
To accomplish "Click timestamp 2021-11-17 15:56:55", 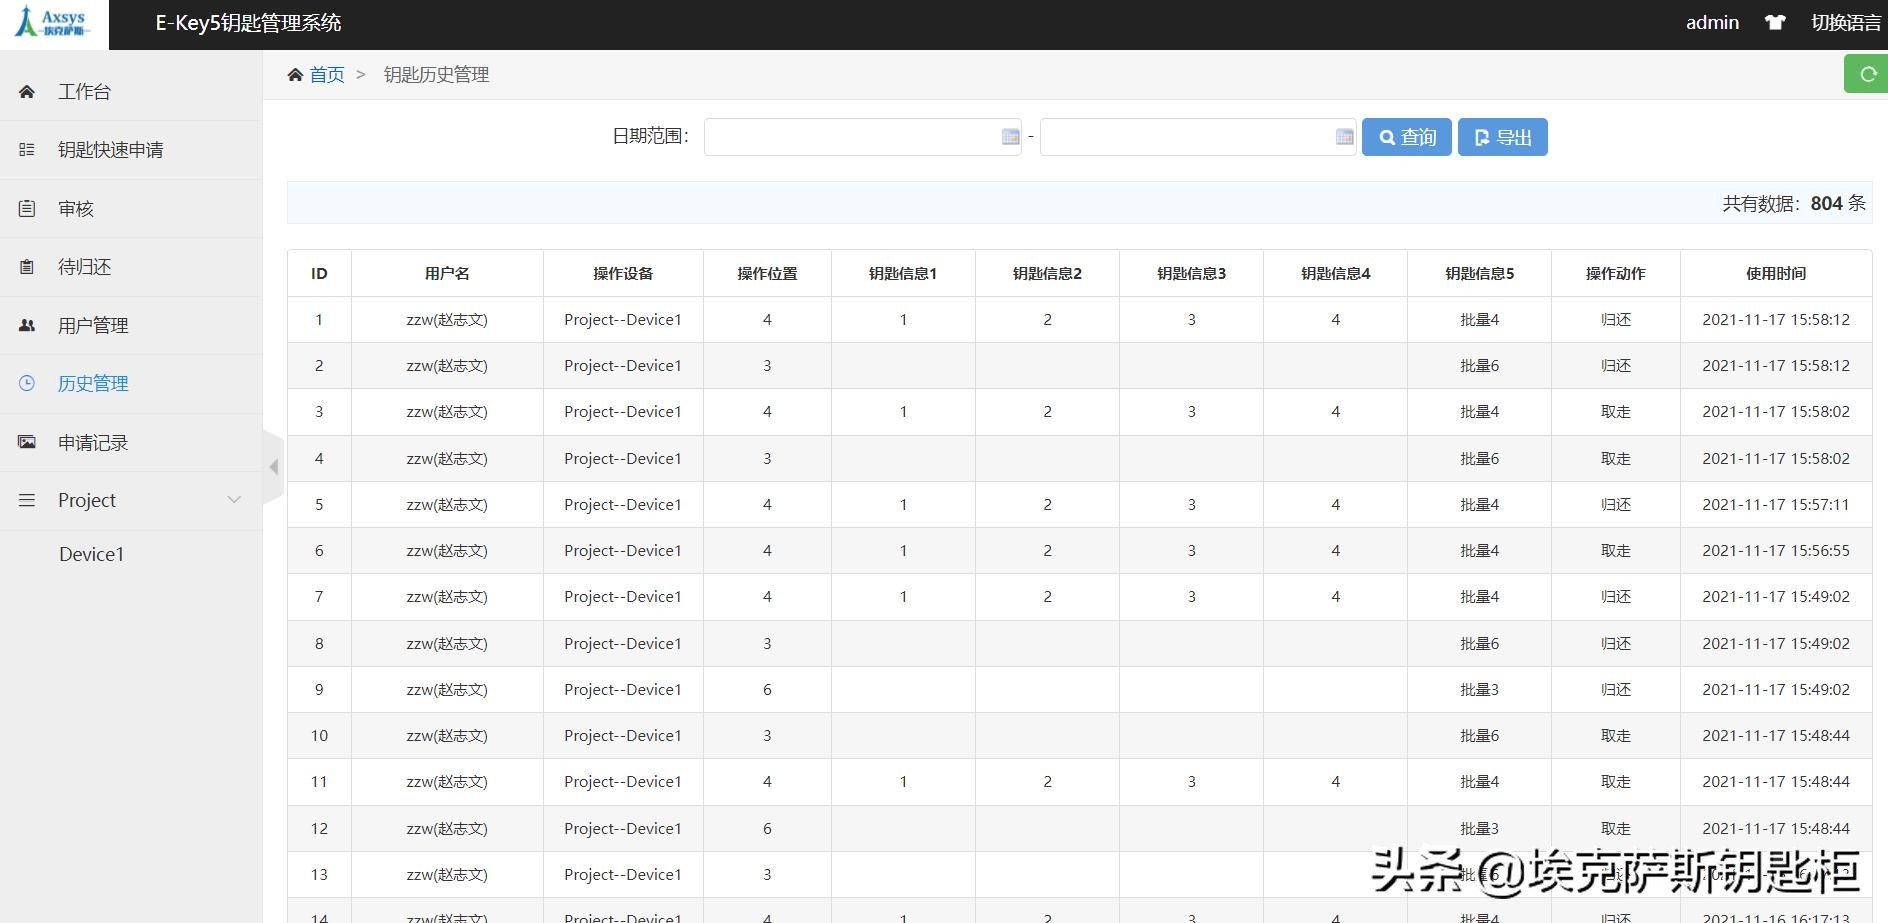I will pos(1776,551).
